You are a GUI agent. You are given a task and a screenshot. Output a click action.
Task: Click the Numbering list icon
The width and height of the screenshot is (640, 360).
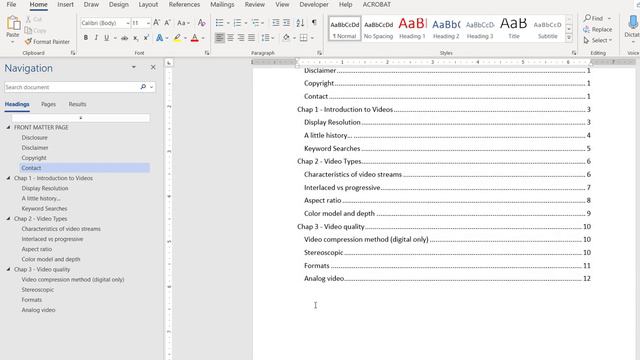tap(237, 23)
